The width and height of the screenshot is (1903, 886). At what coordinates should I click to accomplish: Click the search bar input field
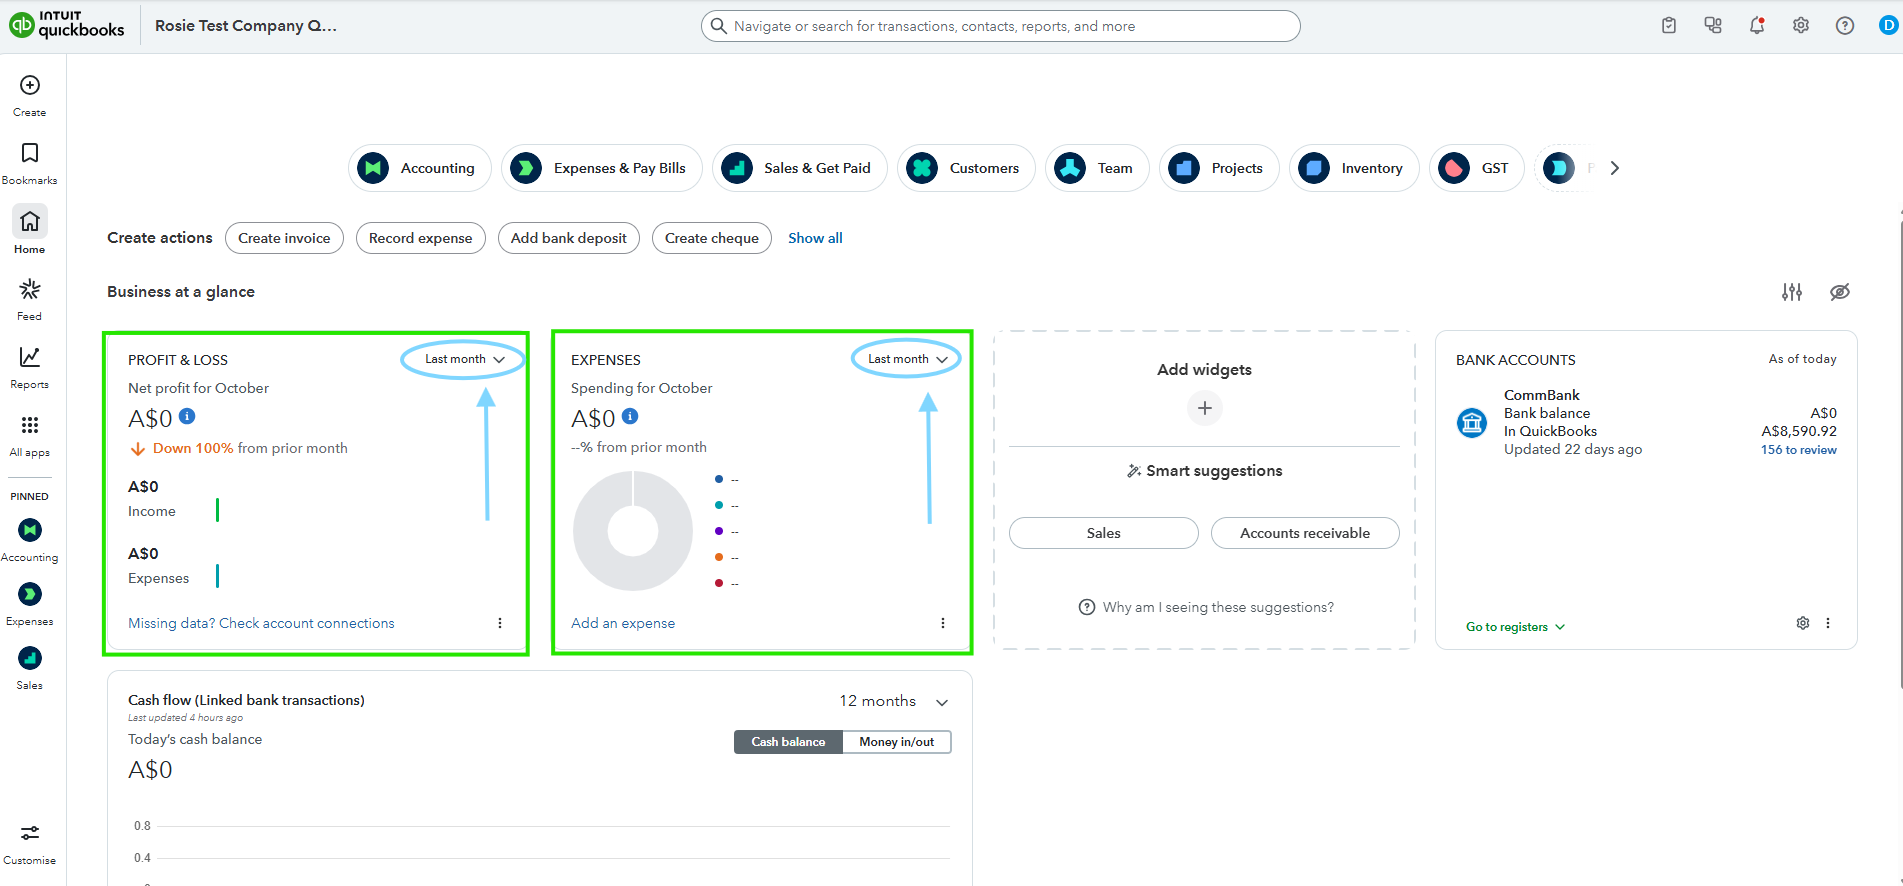(1000, 26)
